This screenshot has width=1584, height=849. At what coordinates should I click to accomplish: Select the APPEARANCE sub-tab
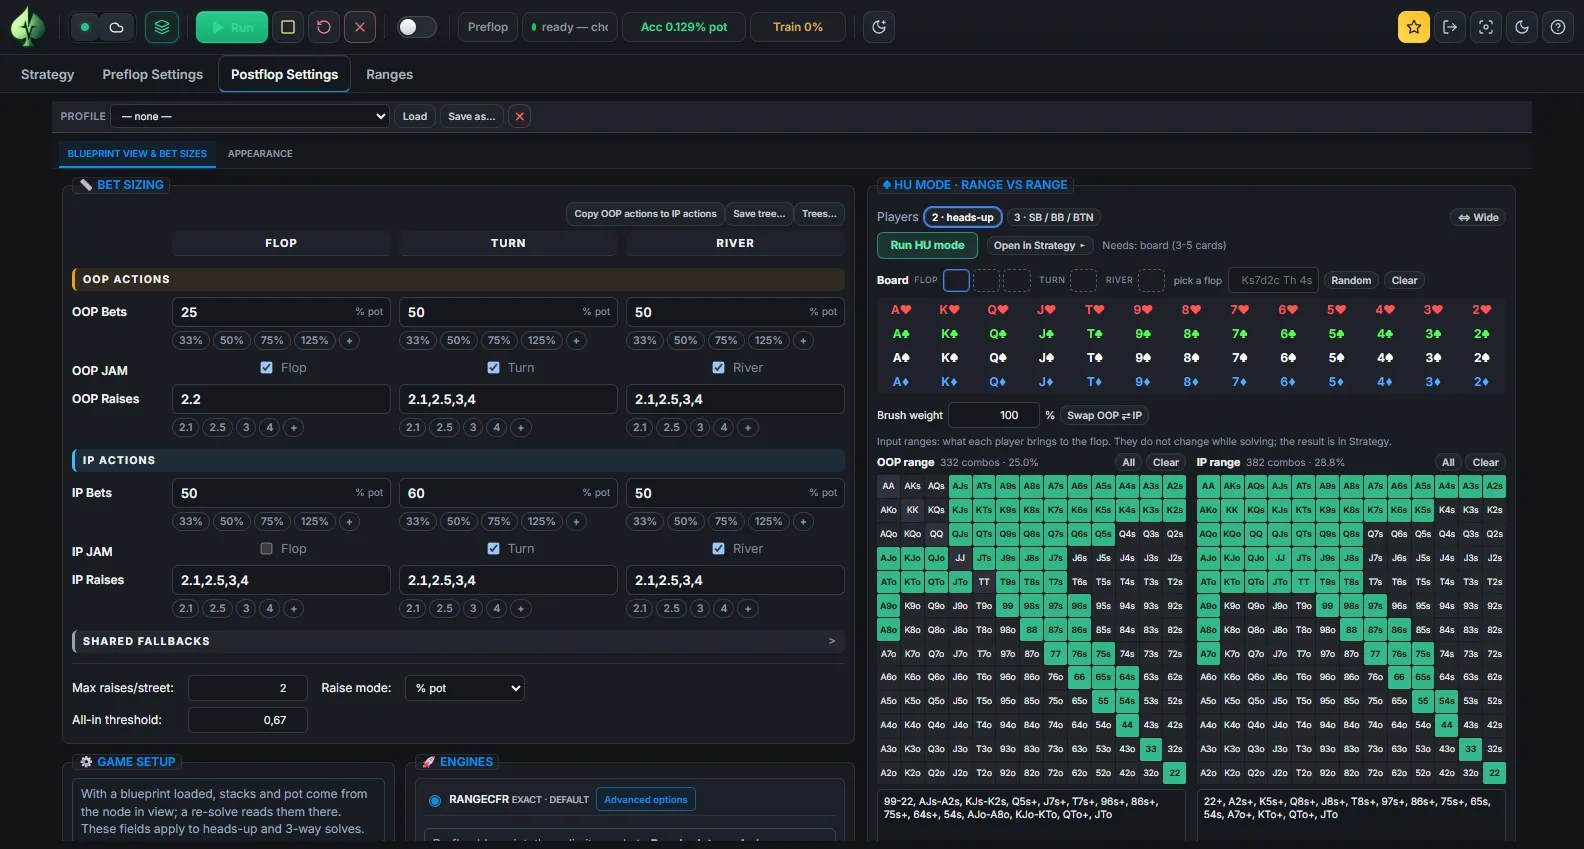point(260,153)
